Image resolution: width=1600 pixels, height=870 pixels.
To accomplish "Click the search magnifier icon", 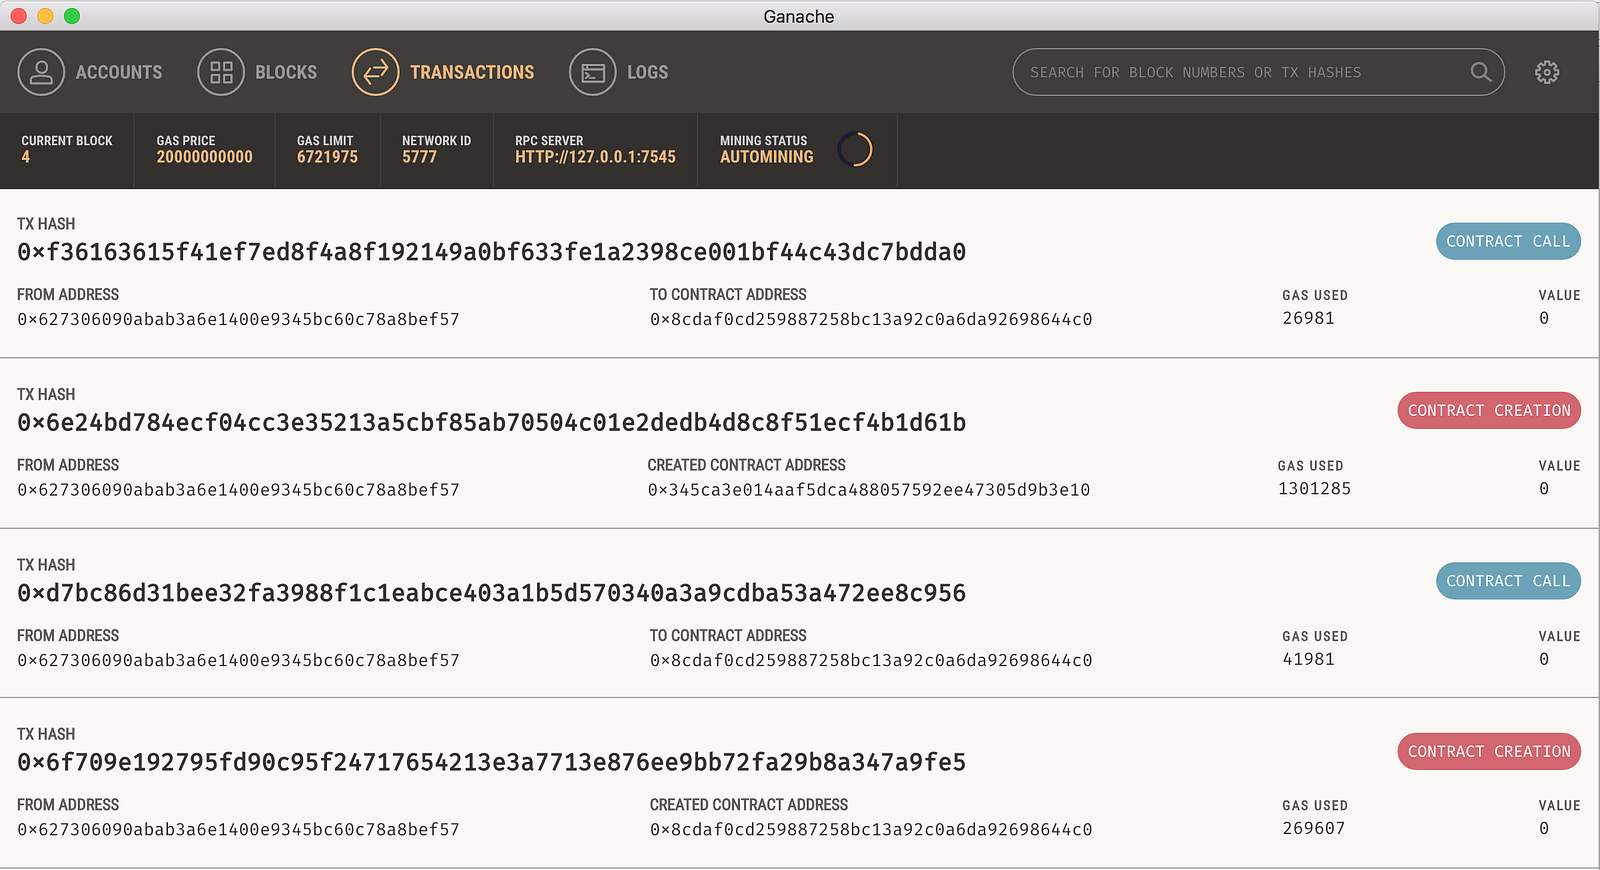I will [1481, 72].
